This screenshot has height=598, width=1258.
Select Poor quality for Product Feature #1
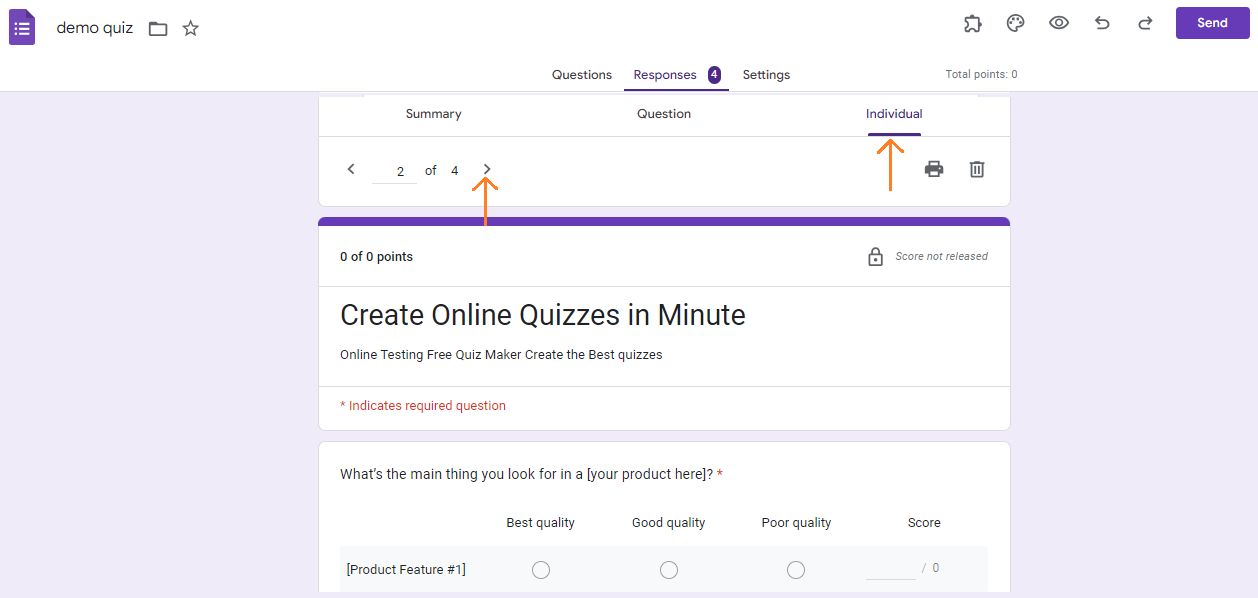(x=796, y=570)
